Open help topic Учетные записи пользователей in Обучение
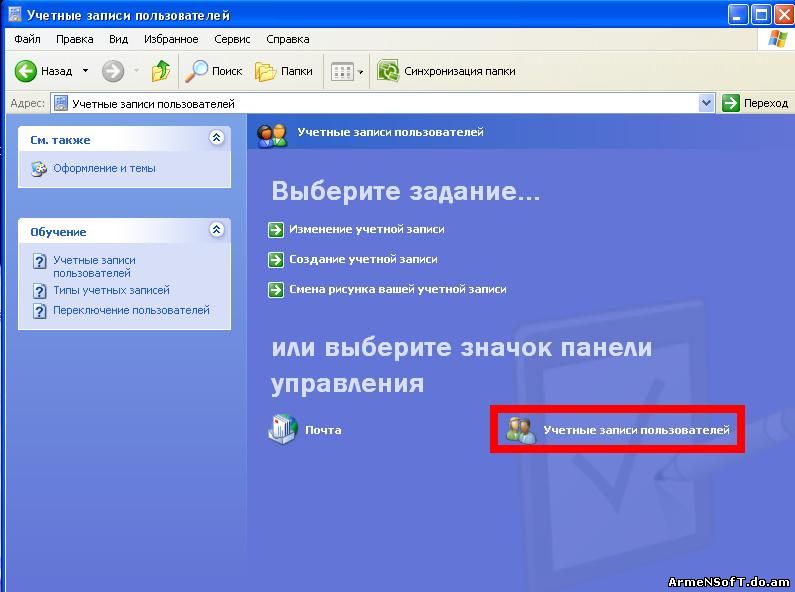This screenshot has width=795, height=592. click(94, 266)
